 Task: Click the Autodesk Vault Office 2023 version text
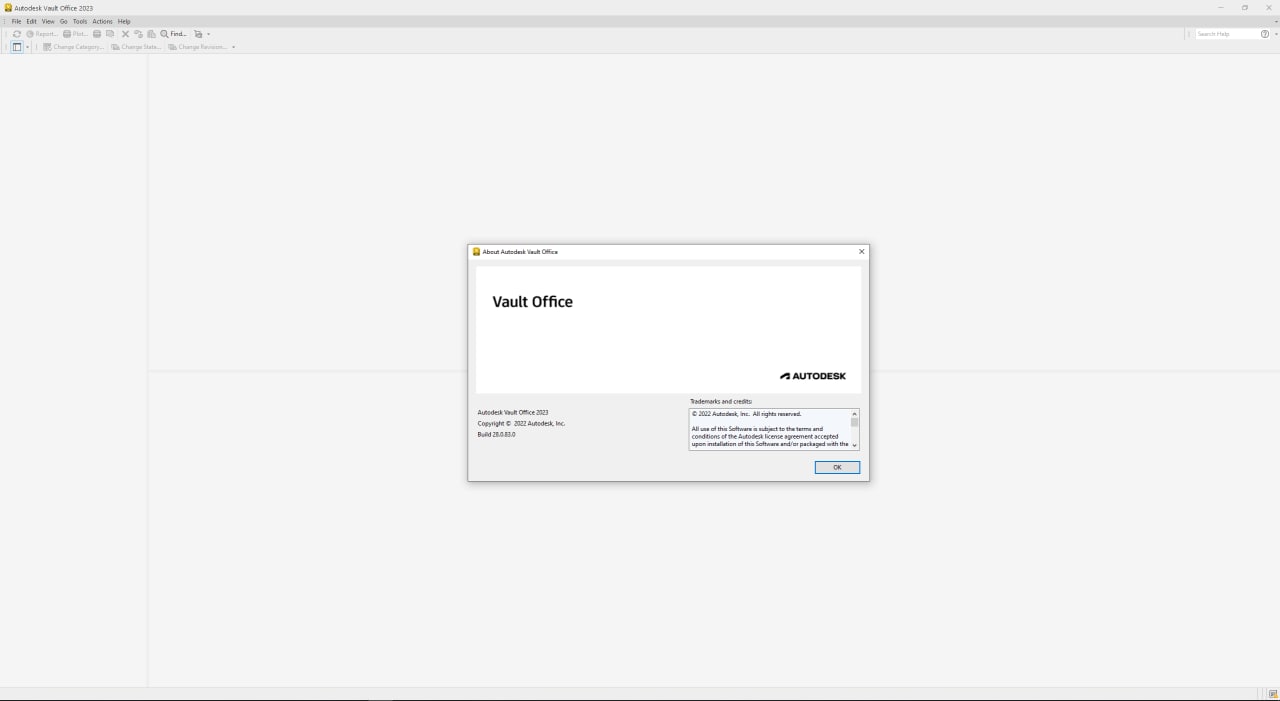[x=513, y=412]
